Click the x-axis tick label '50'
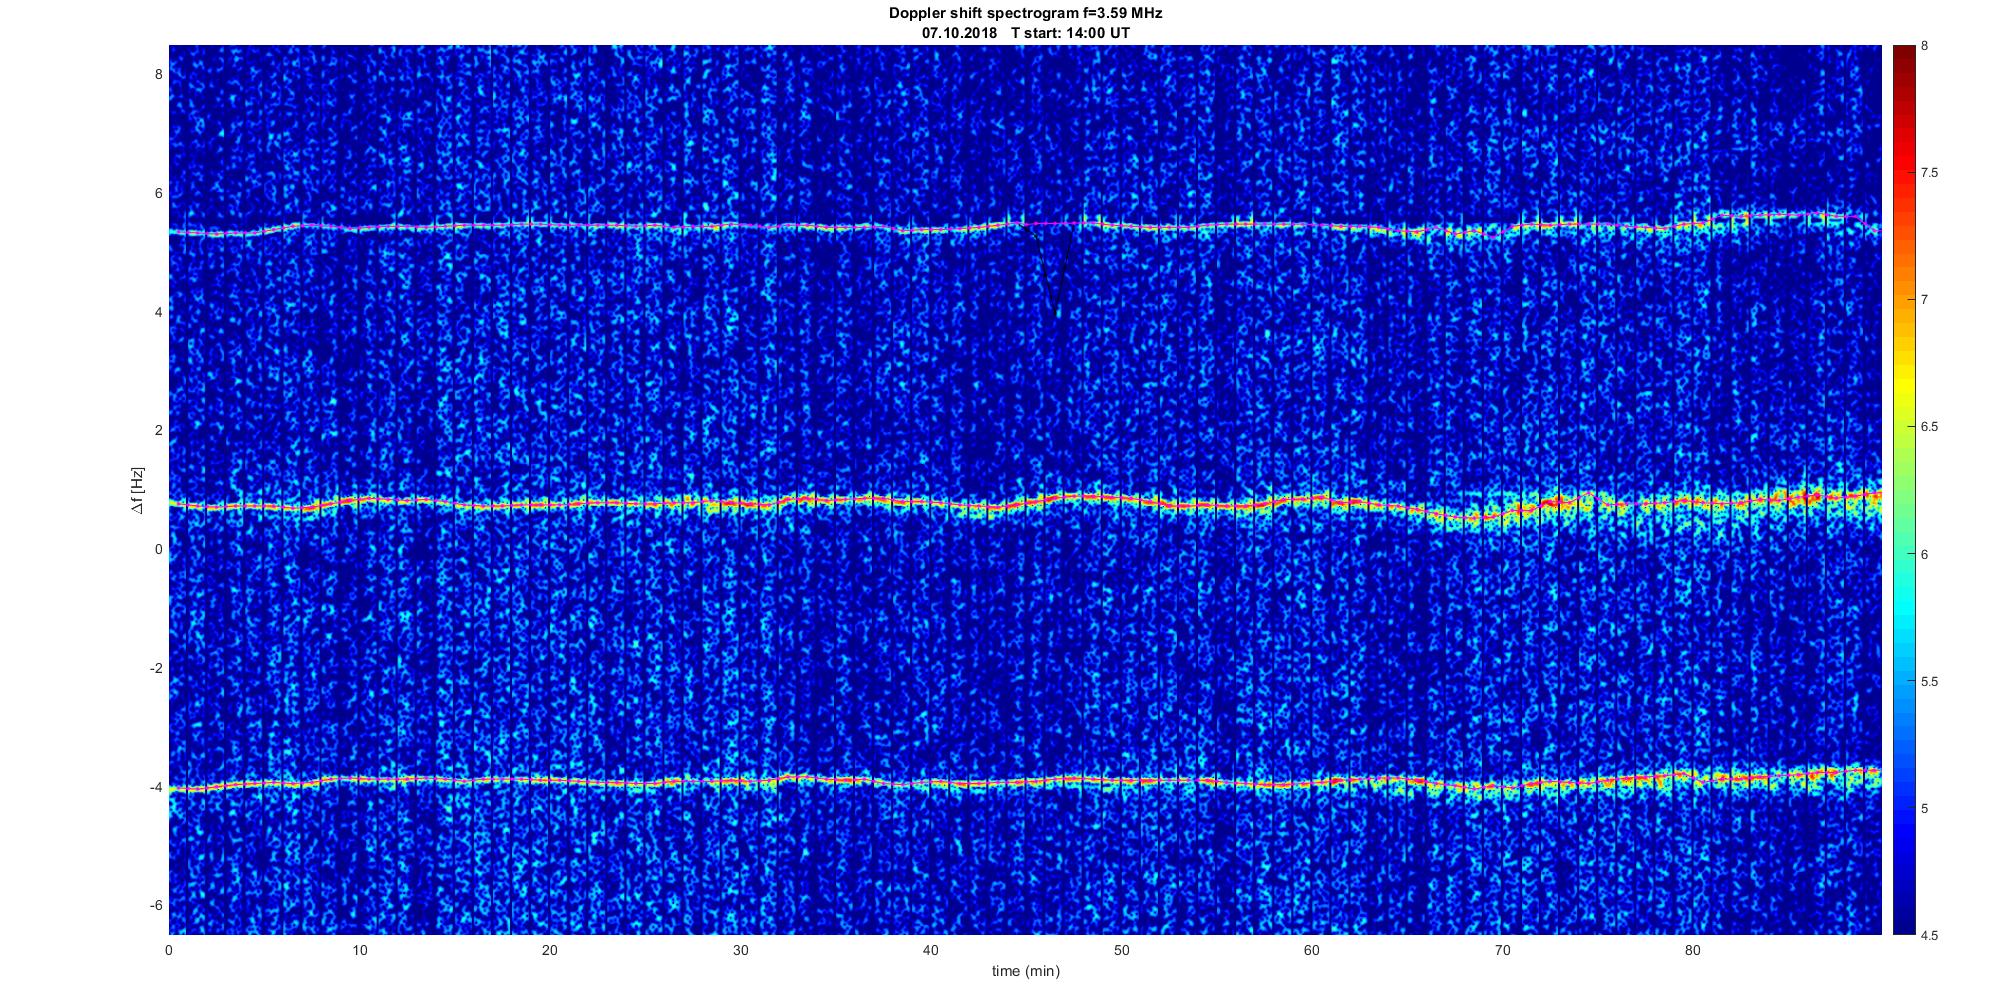The image size is (2000, 1003). click(1121, 950)
